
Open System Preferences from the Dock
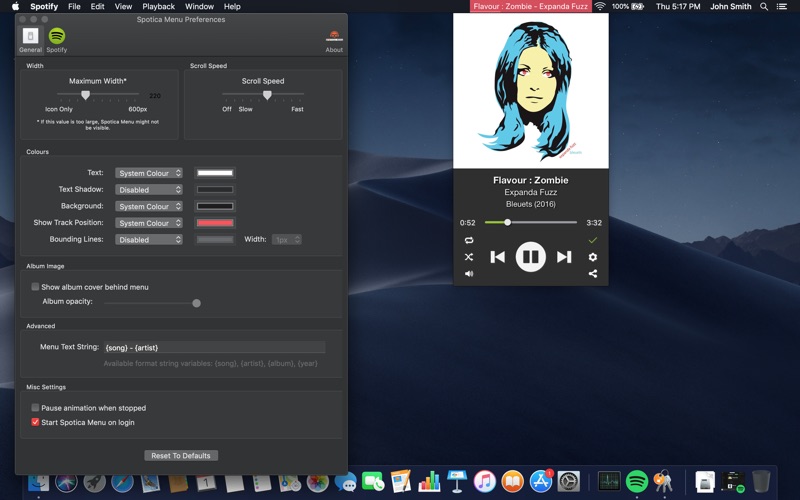pyautogui.click(x=568, y=481)
